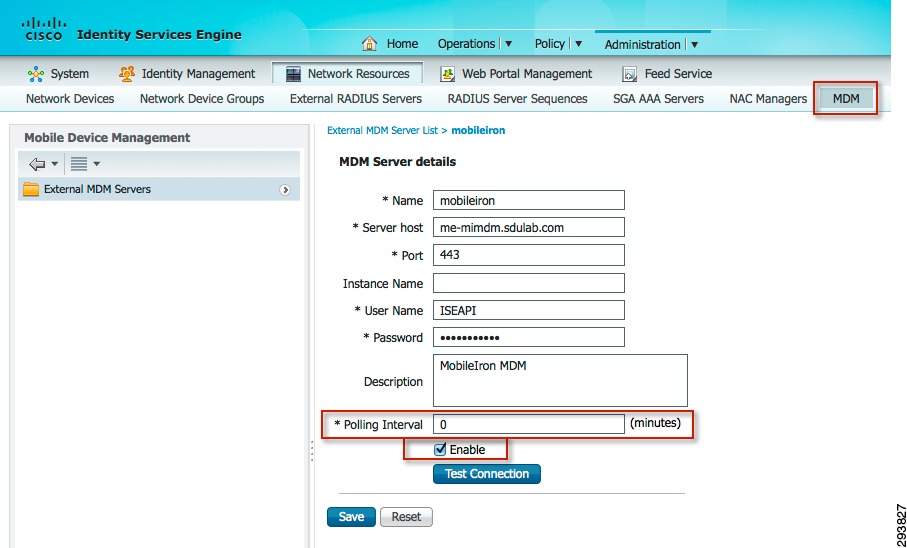Open RADIUS Server Sequences sub-tab
The height and width of the screenshot is (548, 907).
[x=517, y=99]
